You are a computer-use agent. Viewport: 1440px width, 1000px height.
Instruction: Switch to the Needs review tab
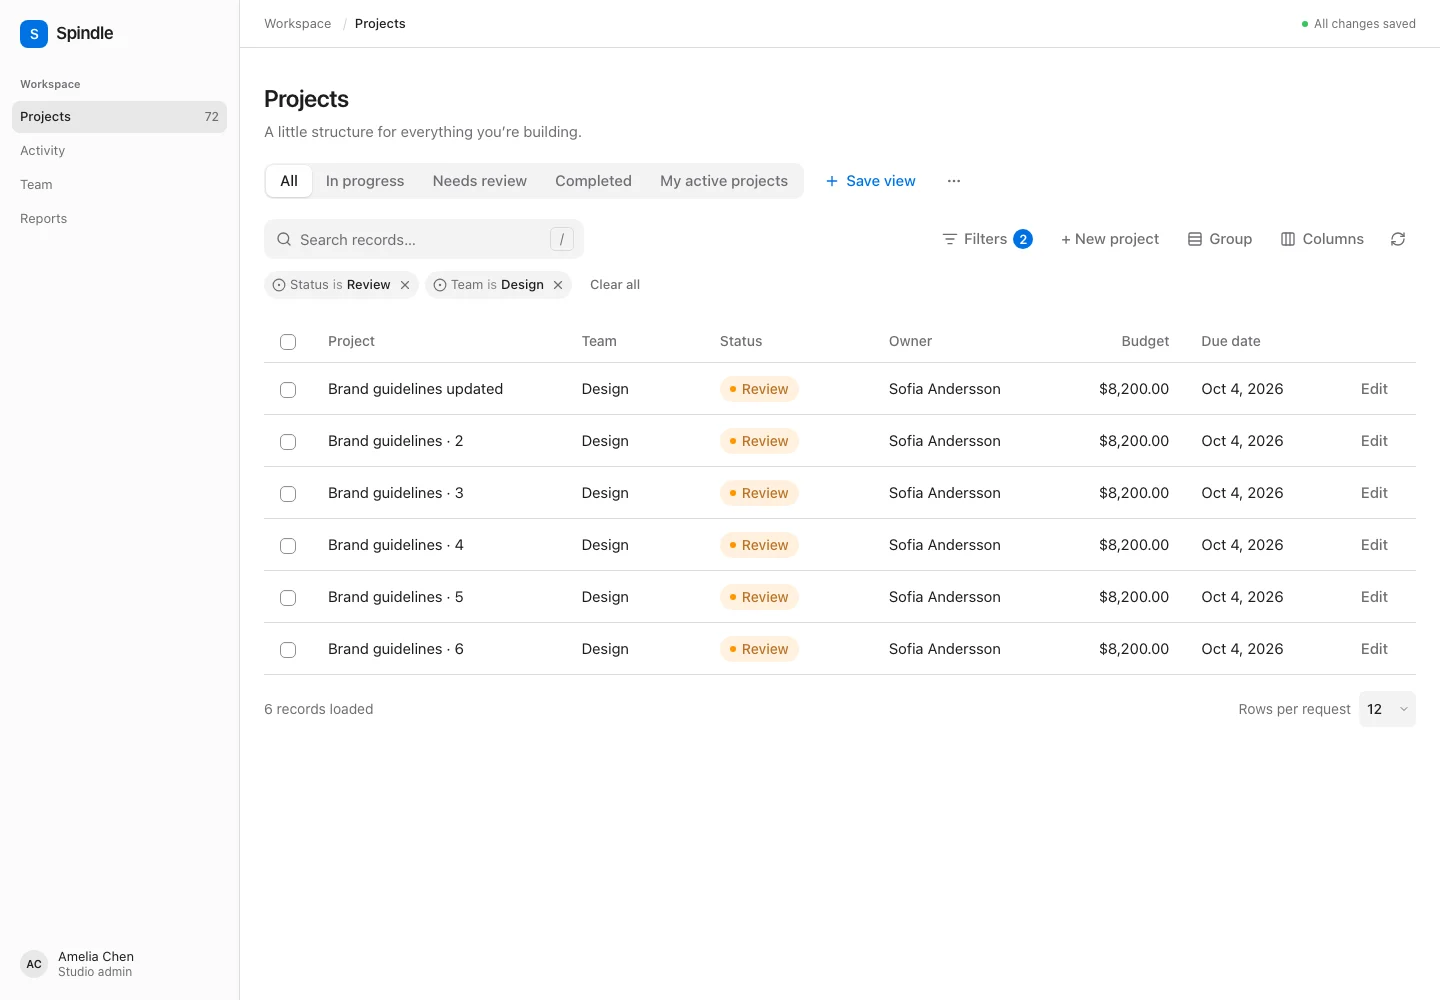pyautogui.click(x=480, y=181)
